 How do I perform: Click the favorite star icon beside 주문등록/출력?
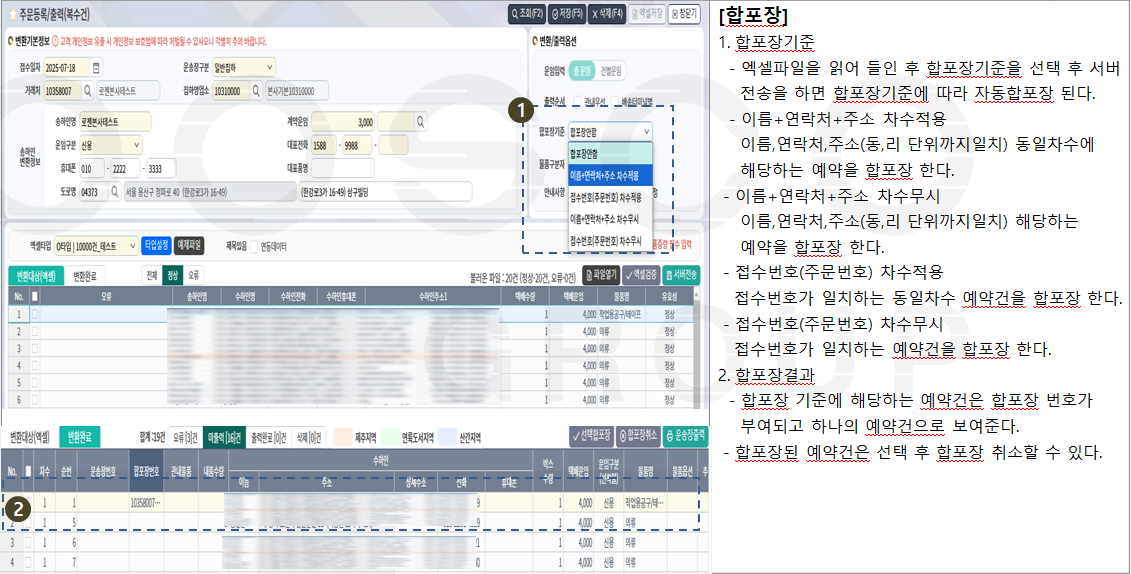click(x=13, y=14)
